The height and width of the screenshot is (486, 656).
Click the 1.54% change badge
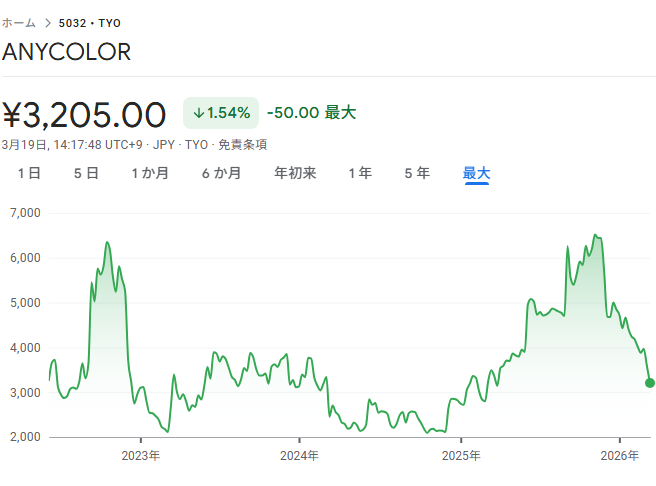tap(221, 113)
